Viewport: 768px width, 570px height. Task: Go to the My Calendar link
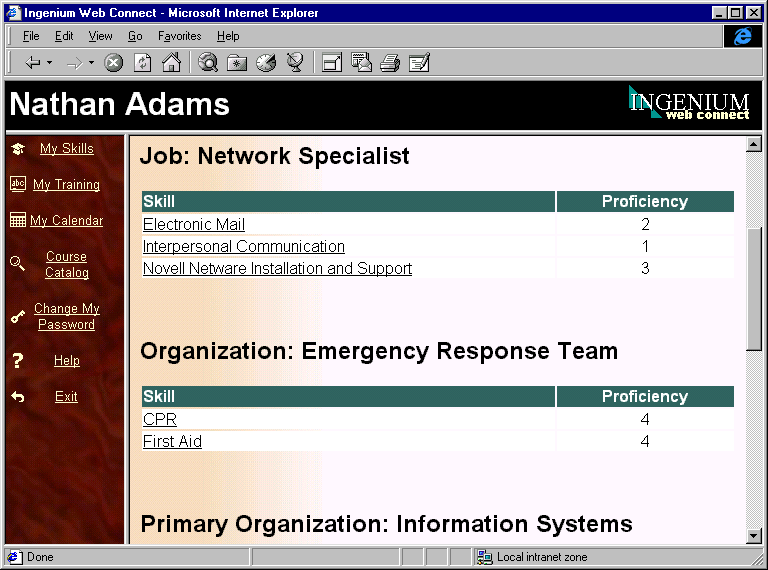[x=66, y=221]
